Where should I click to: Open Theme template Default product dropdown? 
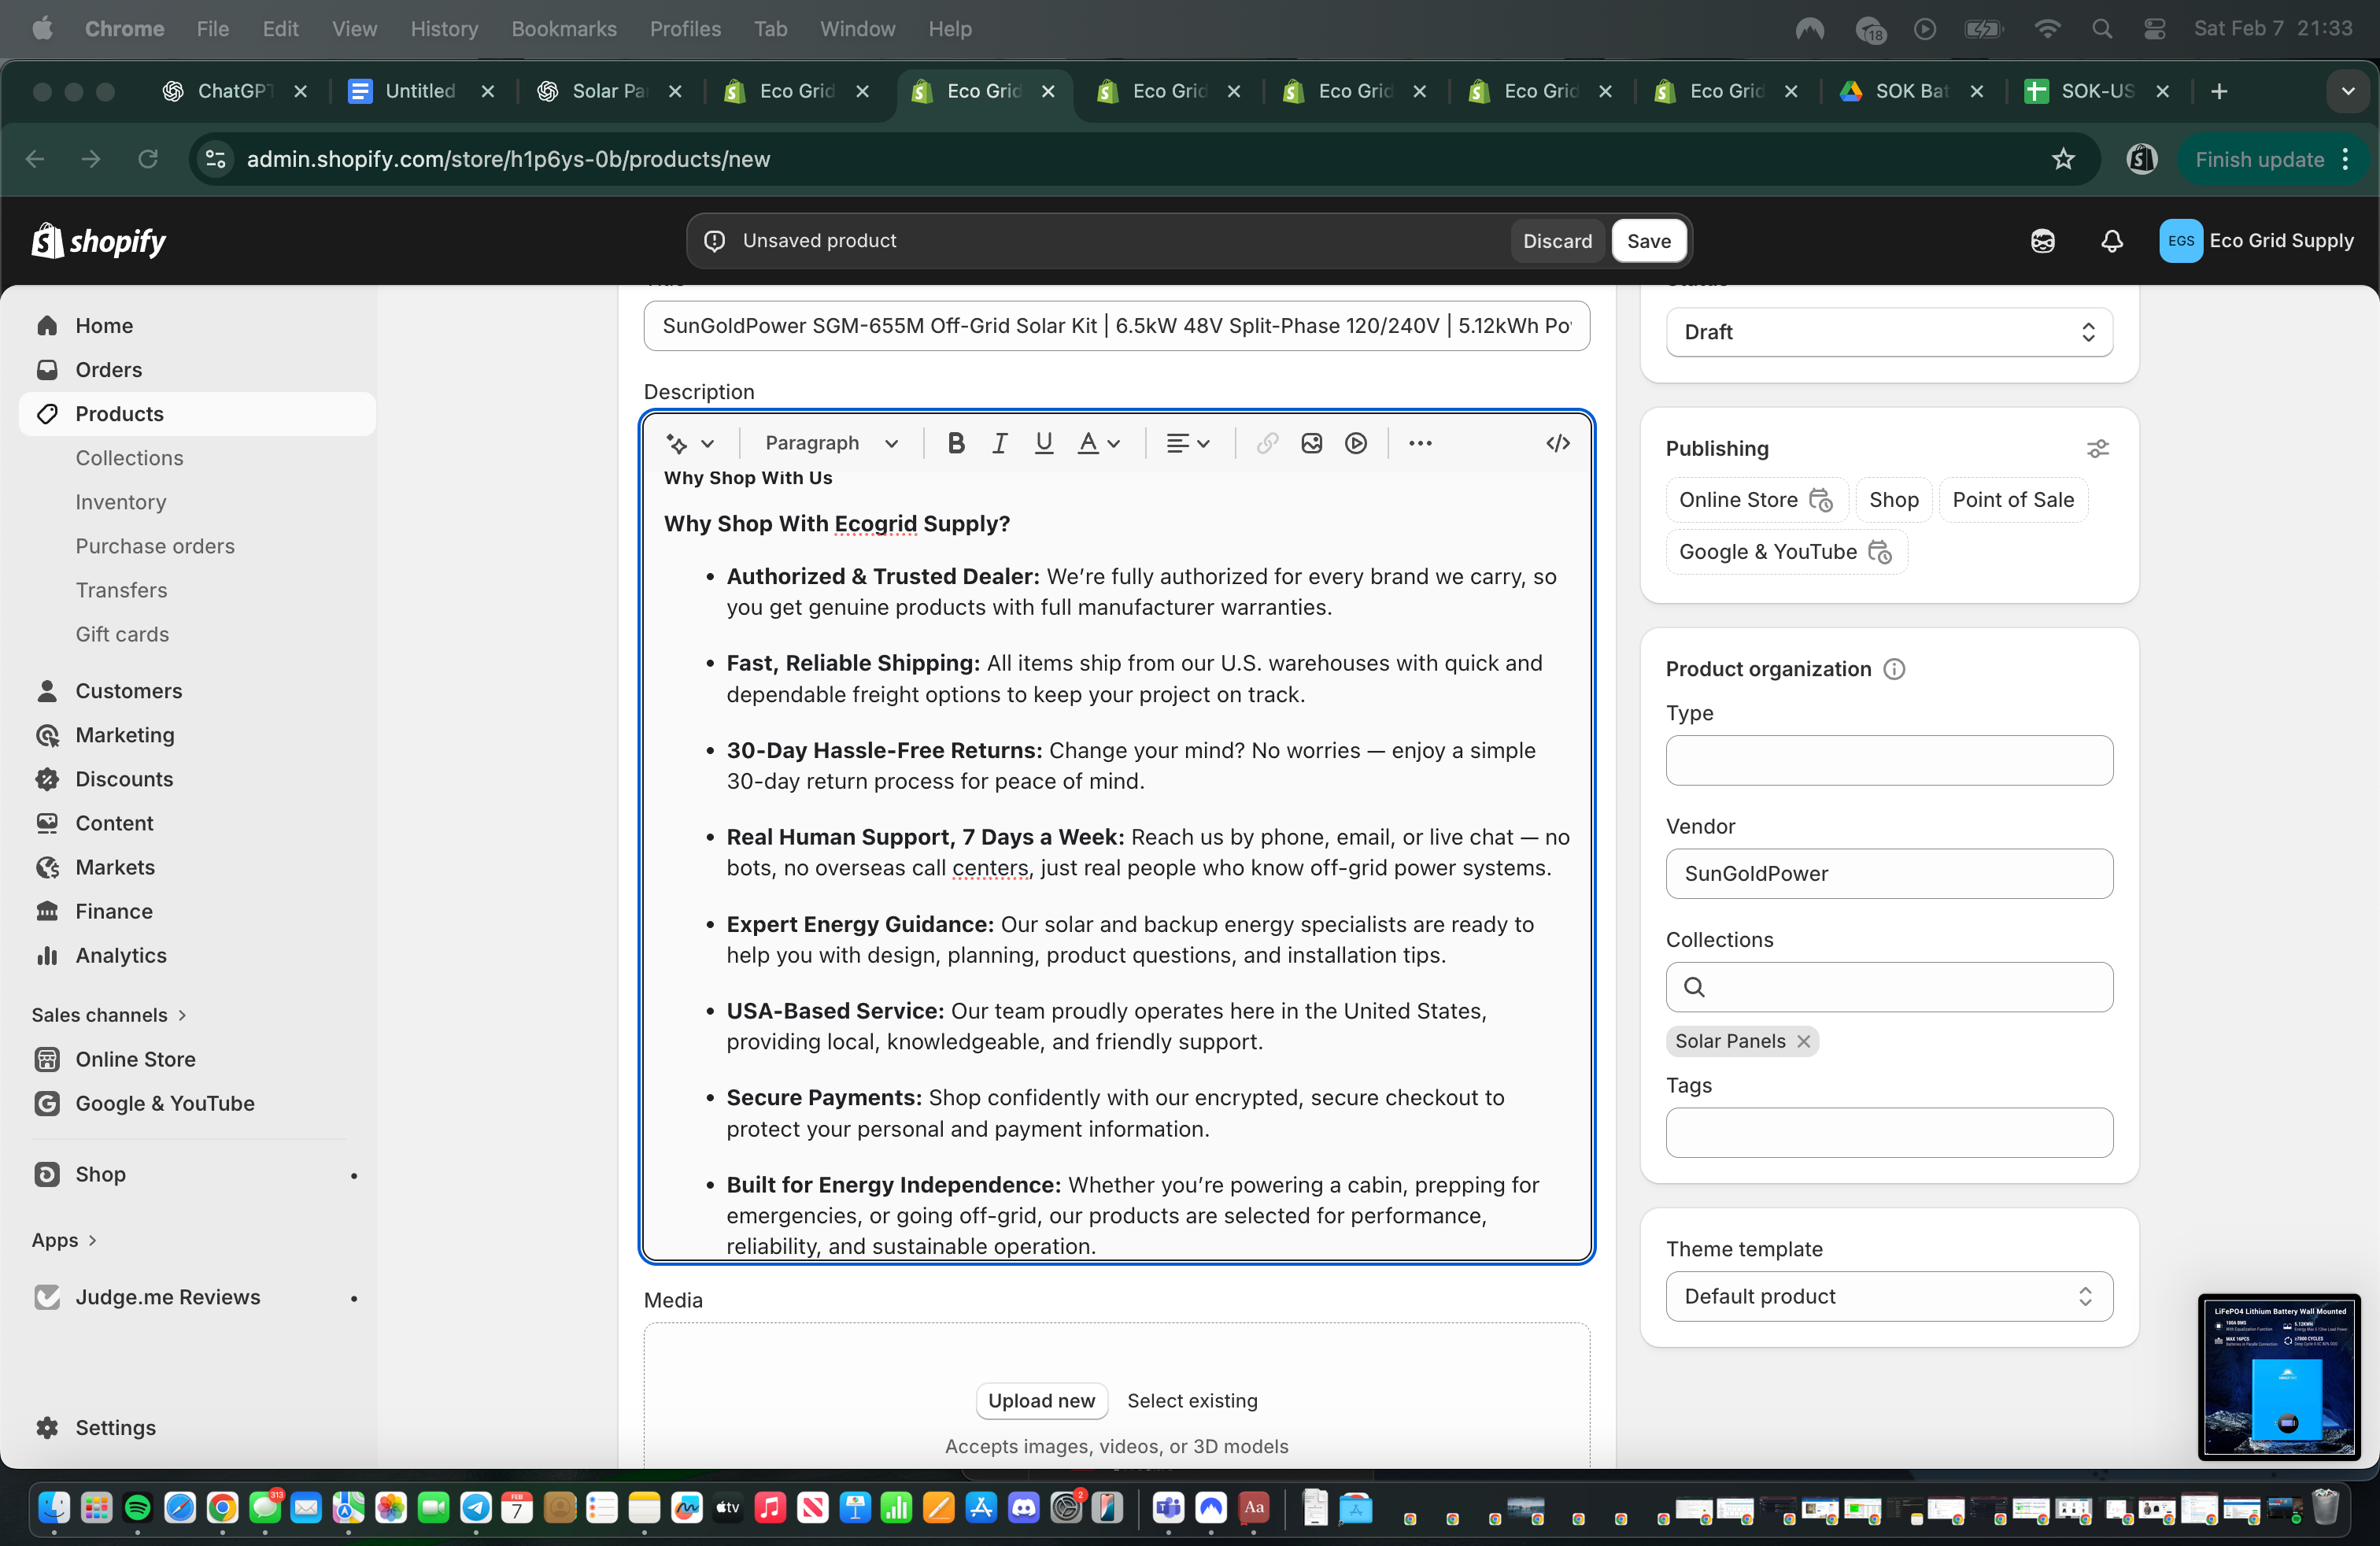click(1888, 1296)
